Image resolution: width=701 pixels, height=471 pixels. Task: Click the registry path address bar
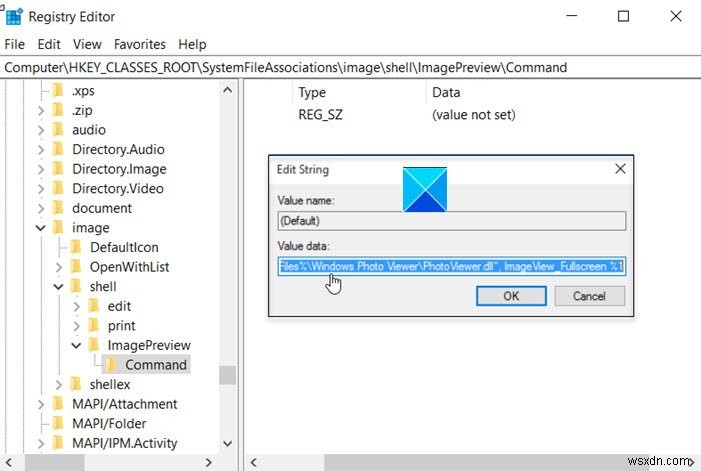tap(350, 67)
